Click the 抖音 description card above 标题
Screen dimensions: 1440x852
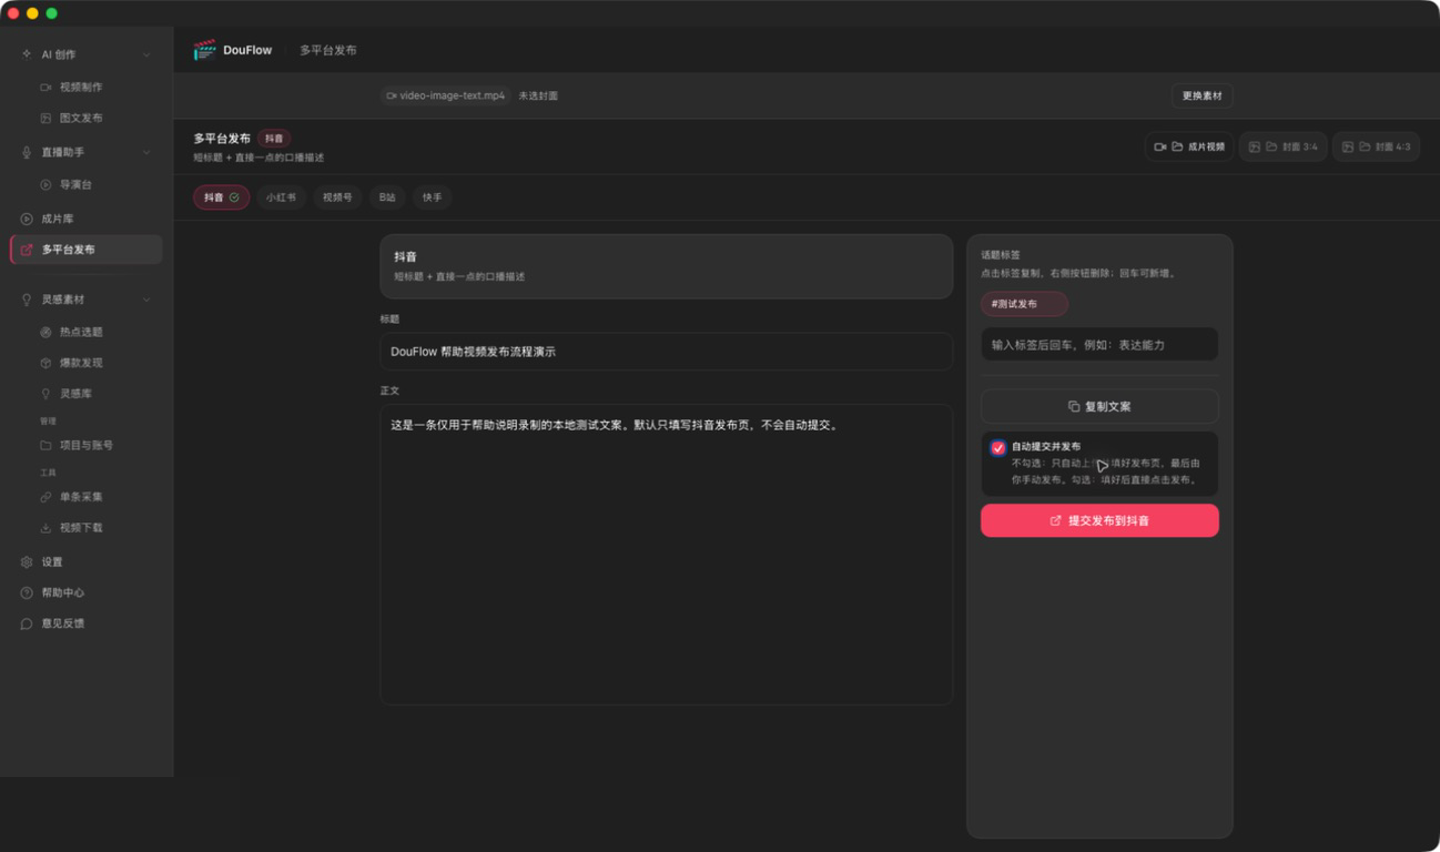coord(666,267)
